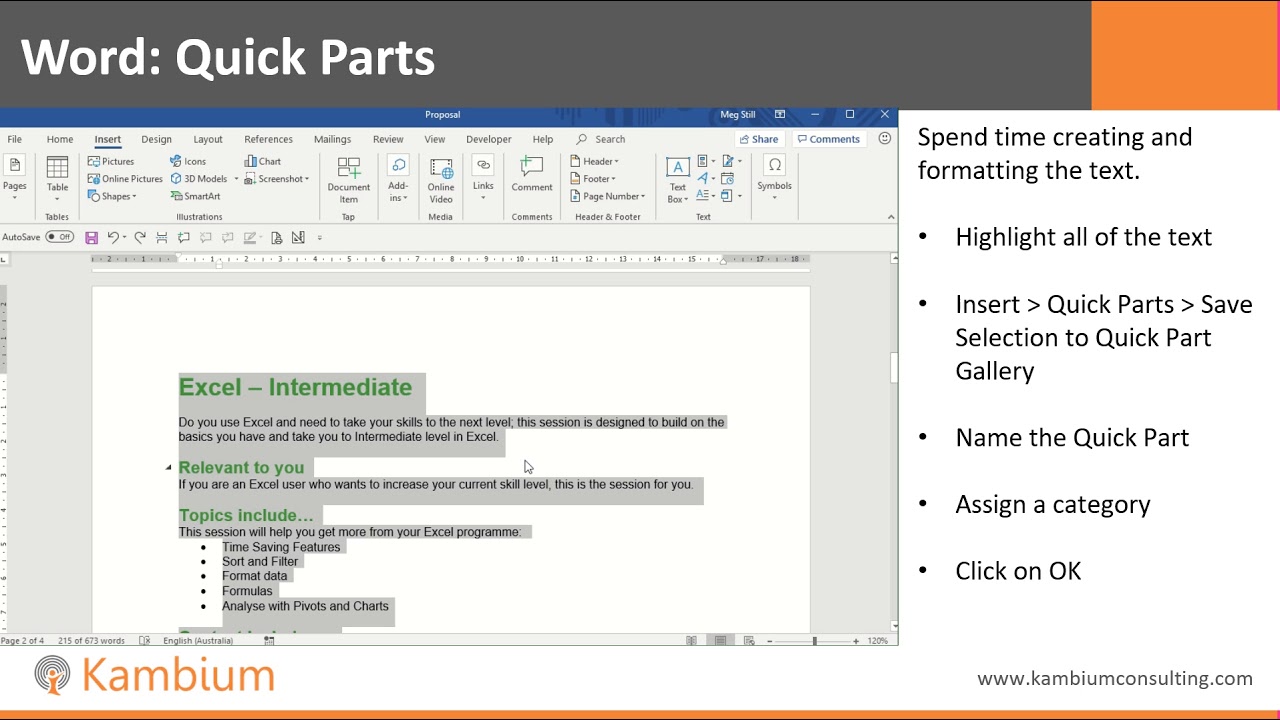The width and height of the screenshot is (1280, 720).
Task: Switch to the Layout tab
Action: click(208, 139)
